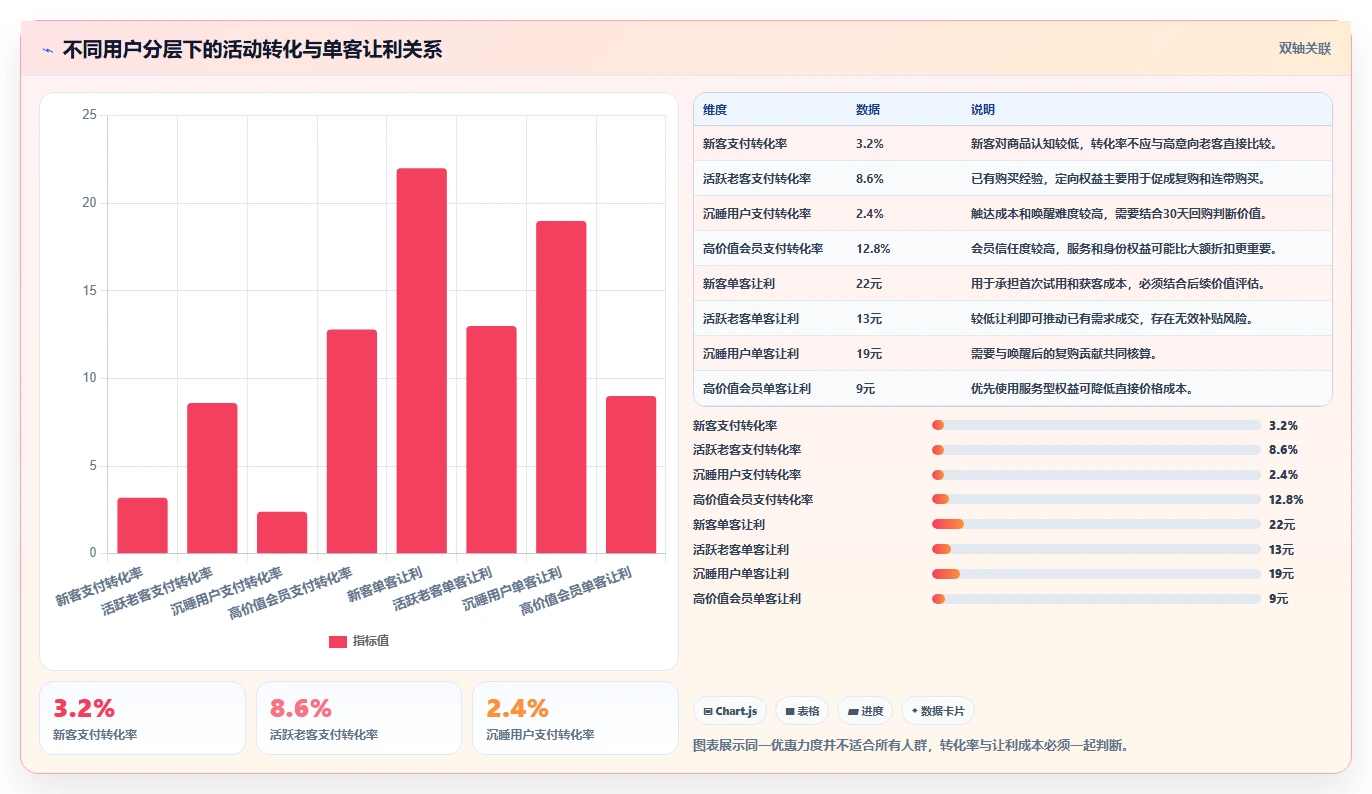Click the note starting 较低让利即可推动
Image resolution: width=1372 pixels, height=794 pixels.
1113,319
